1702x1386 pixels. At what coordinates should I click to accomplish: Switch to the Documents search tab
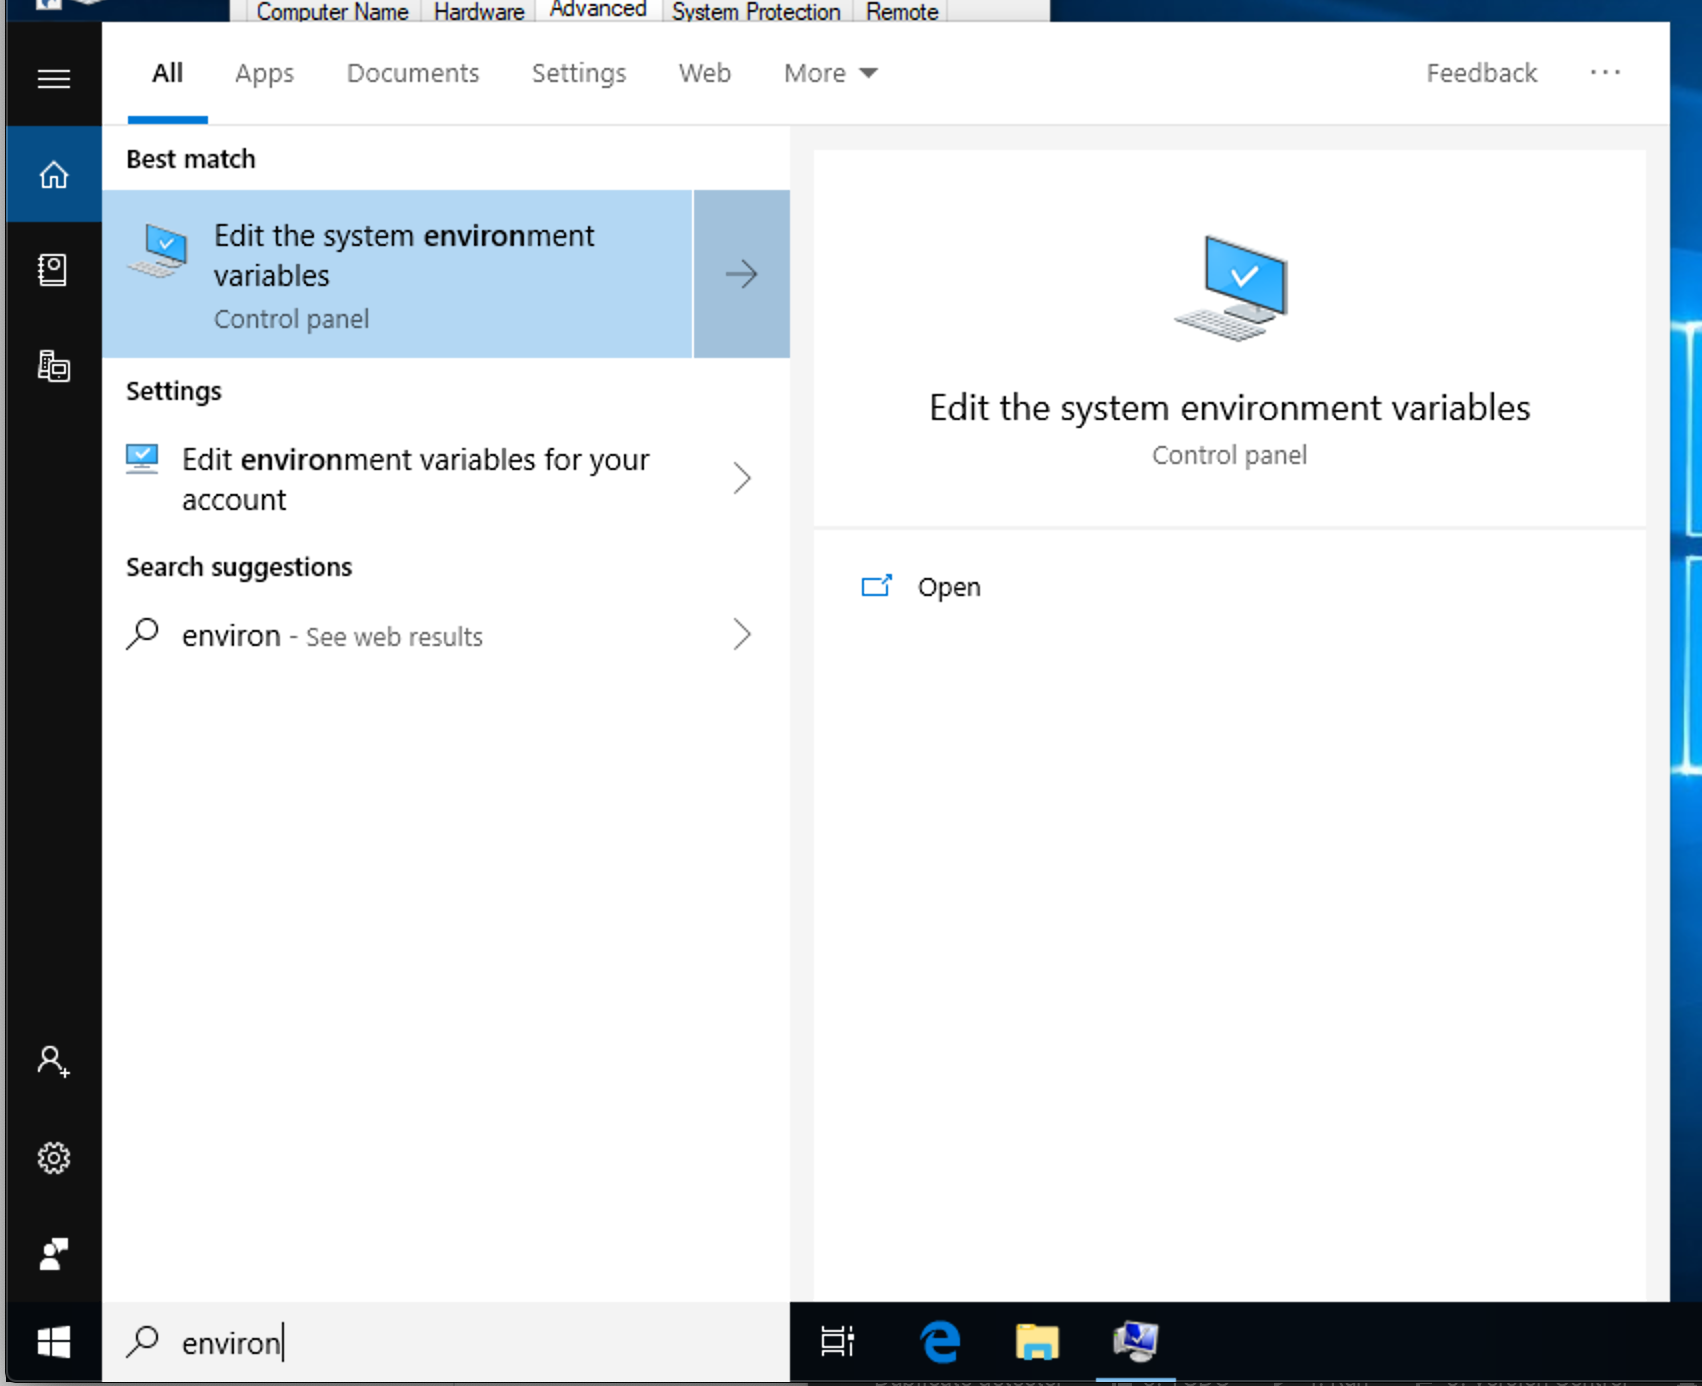click(413, 73)
